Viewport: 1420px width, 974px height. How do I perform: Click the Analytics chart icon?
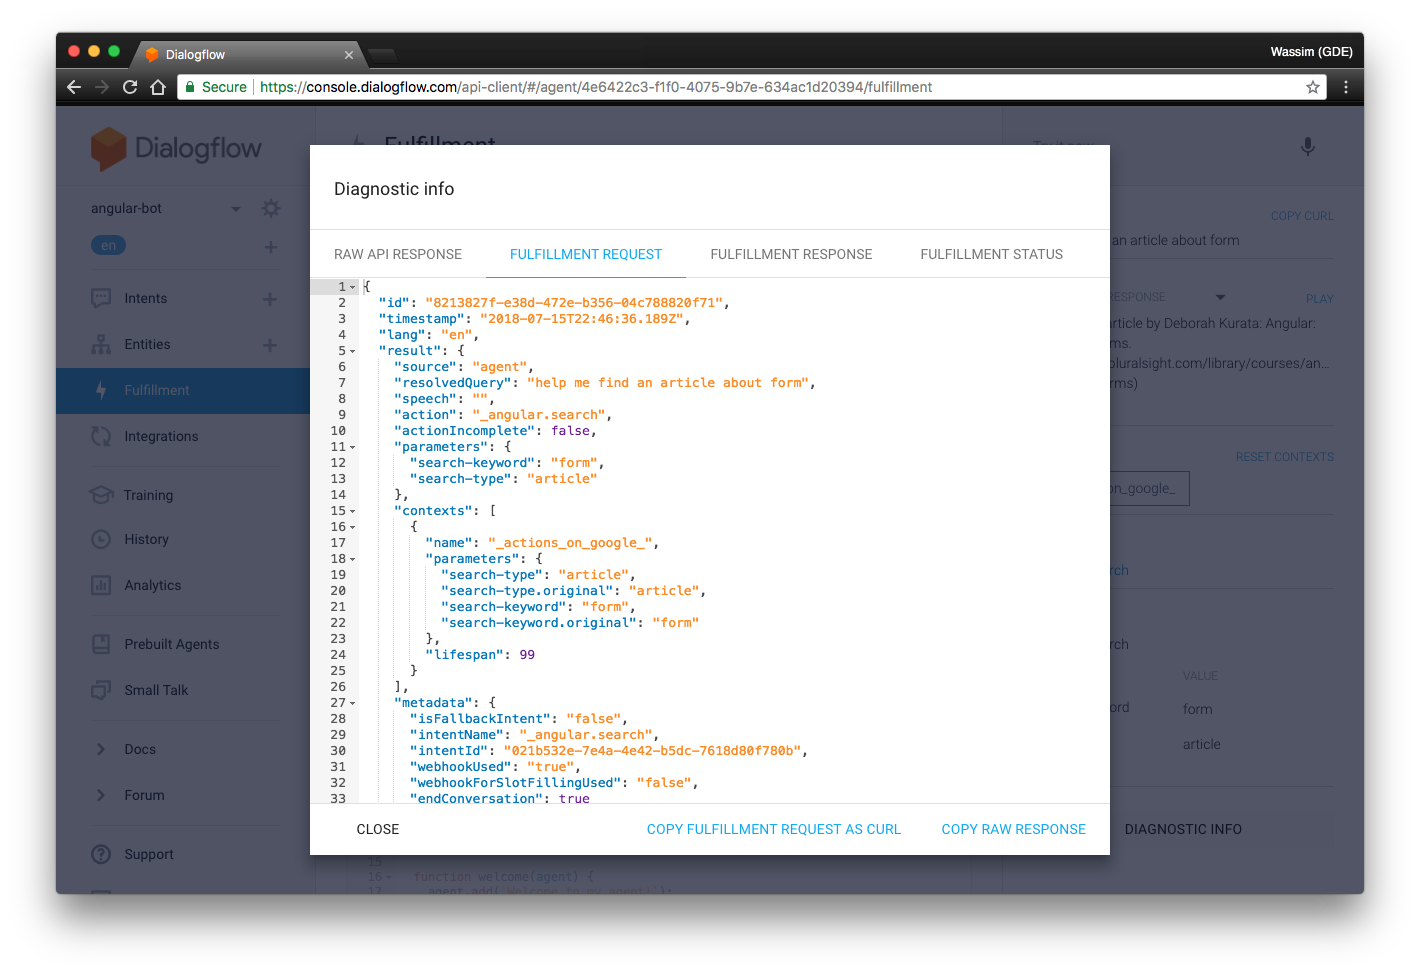pos(101,585)
